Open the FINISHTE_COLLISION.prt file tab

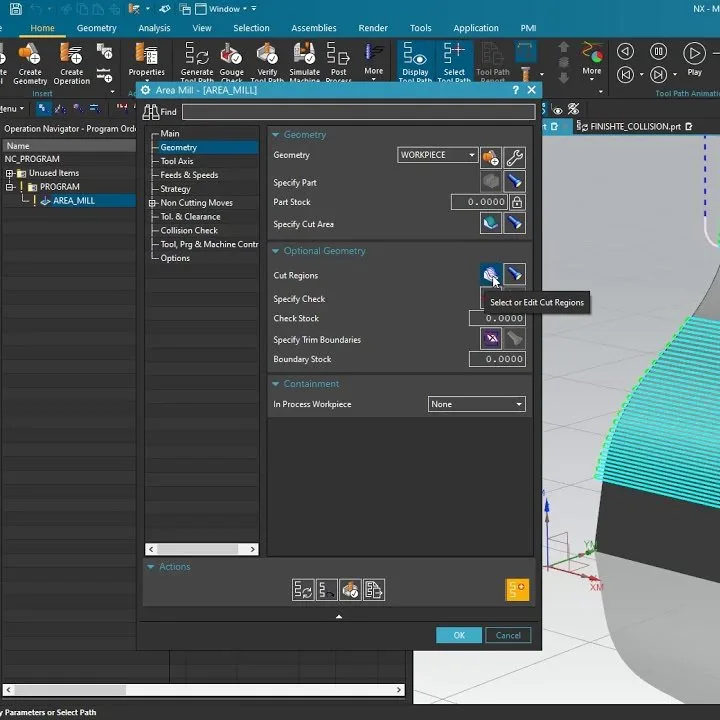pyautogui.click(x=634, y=126)
